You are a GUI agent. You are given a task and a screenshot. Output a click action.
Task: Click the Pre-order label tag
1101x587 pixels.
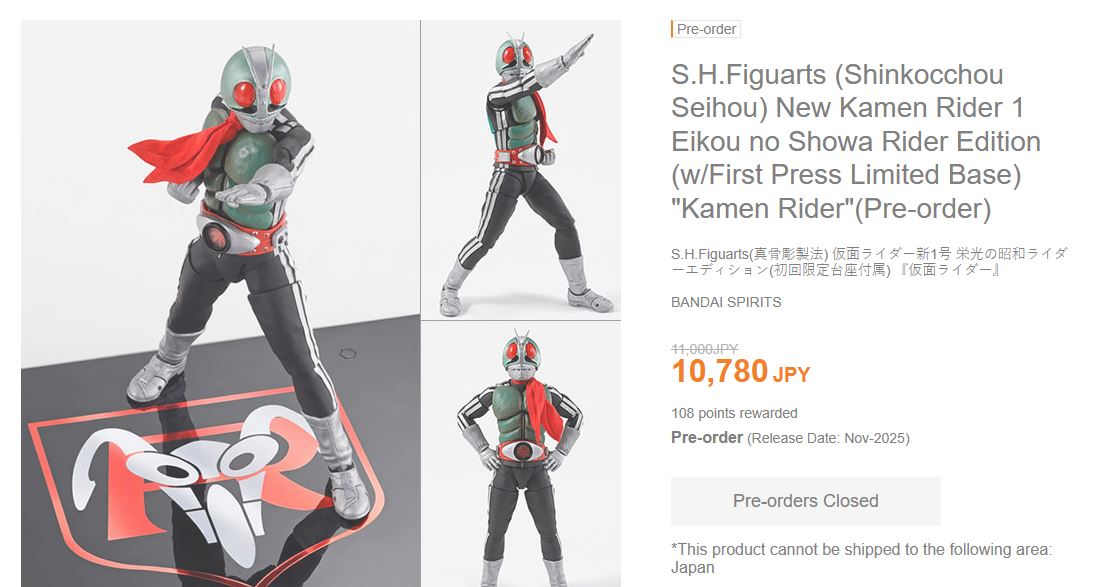tap(706, 29)
